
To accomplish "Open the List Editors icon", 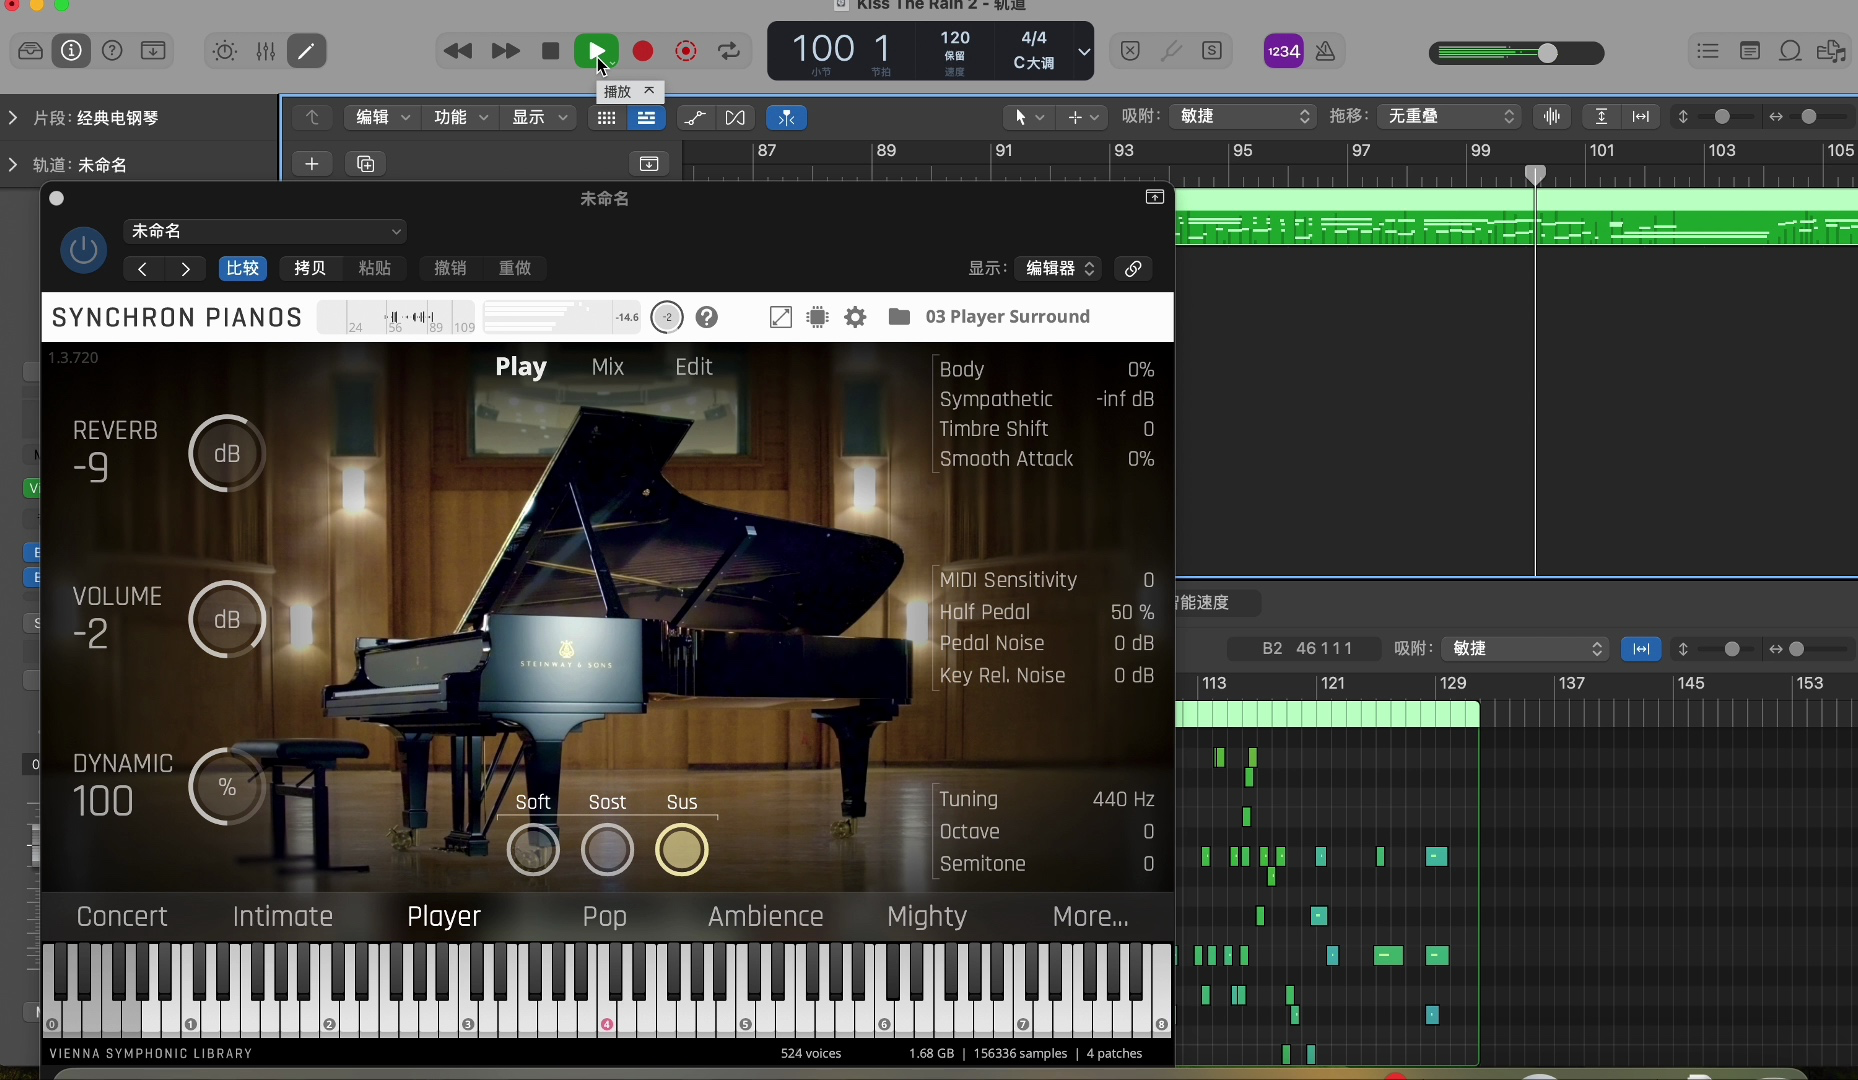I will [1708, 51].
